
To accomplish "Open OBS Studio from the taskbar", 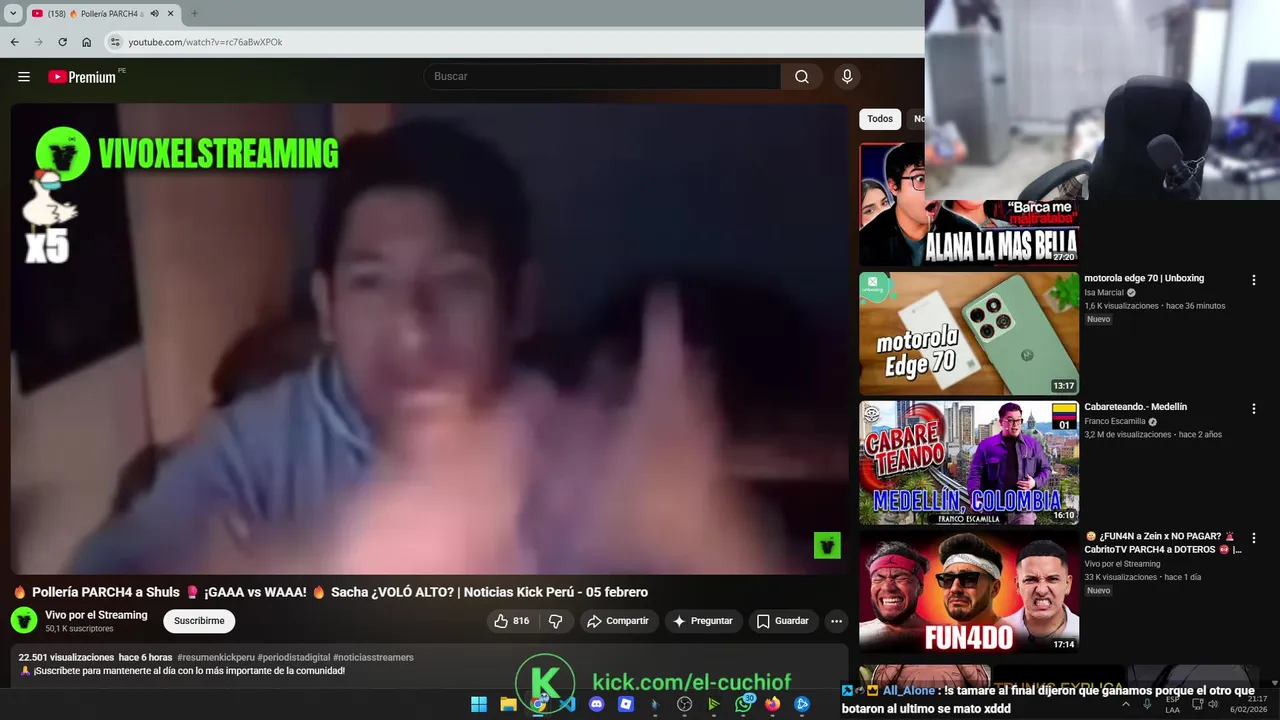I will pyautogui.click(x=684, y=704).
